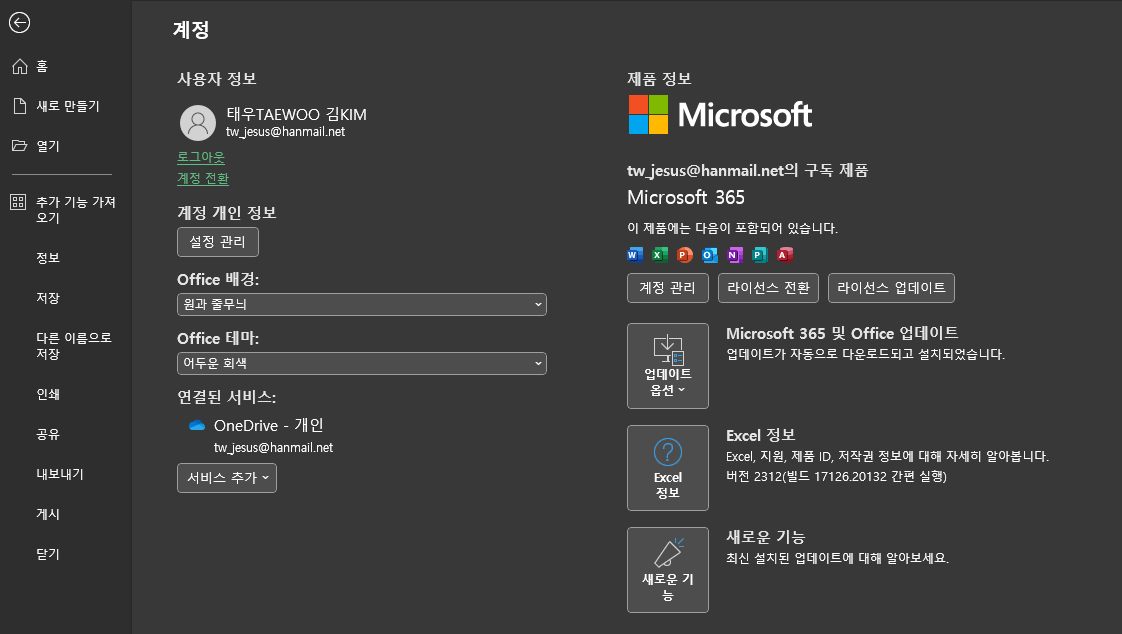Click the add-ins grid icon
The height and width of the screenshot is (634, 1122).
coord(19,202)
